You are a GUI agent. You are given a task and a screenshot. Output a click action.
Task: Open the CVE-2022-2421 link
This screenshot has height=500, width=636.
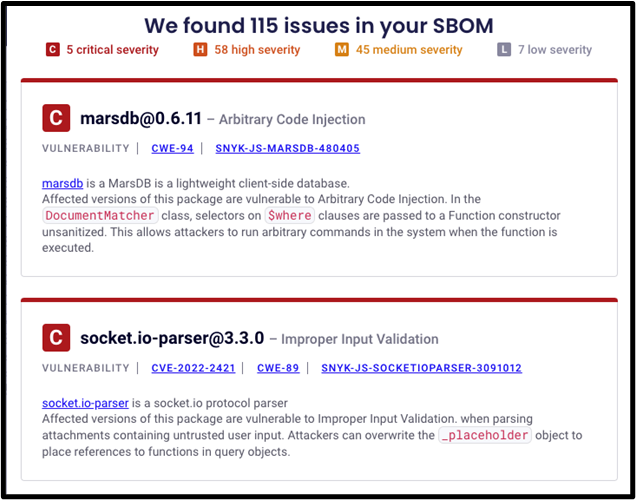click(193, 368)
